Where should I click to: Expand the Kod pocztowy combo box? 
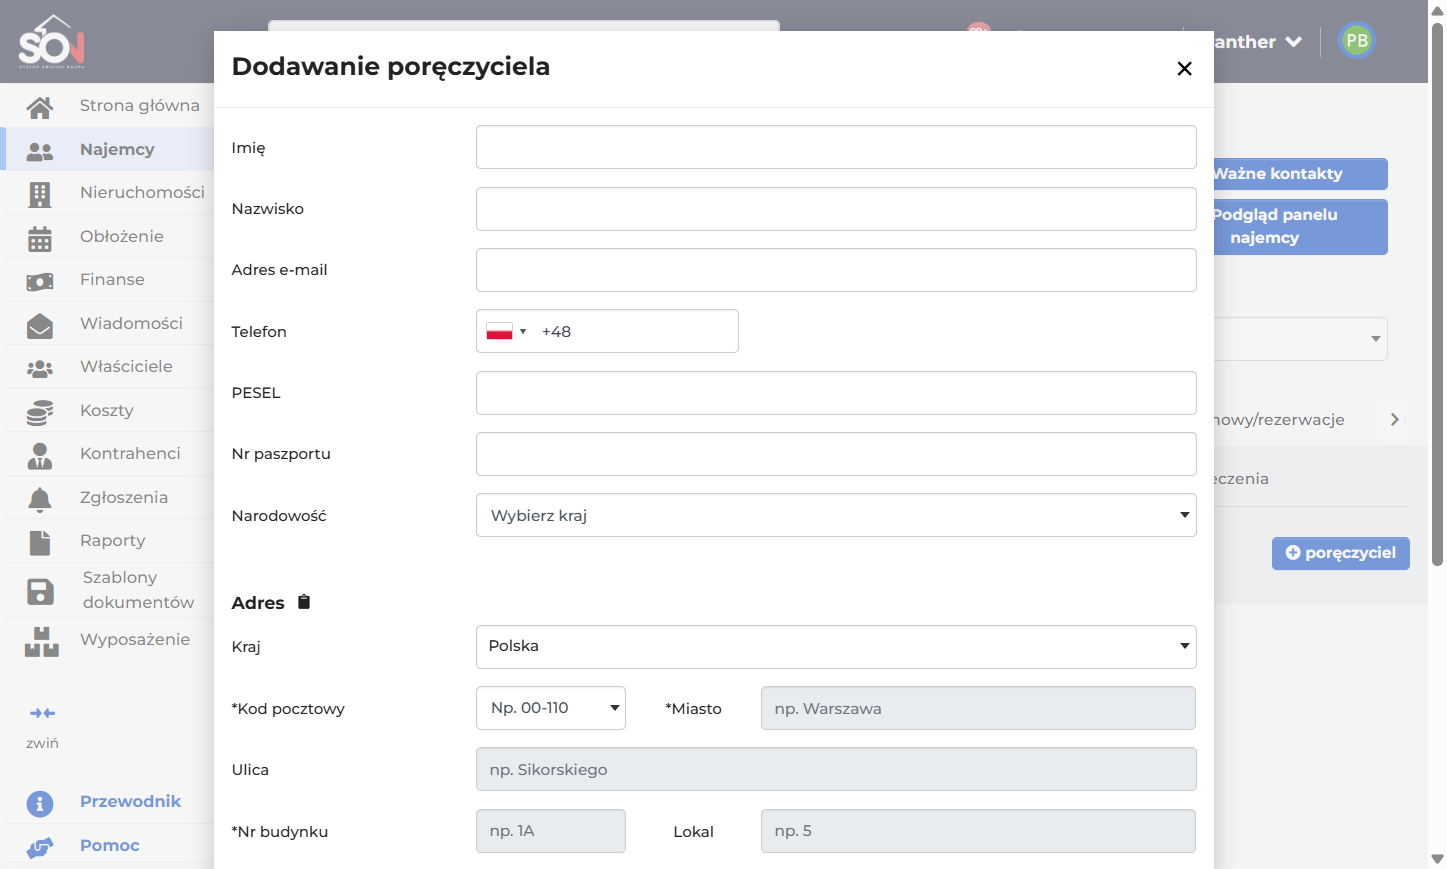[551, 708]
